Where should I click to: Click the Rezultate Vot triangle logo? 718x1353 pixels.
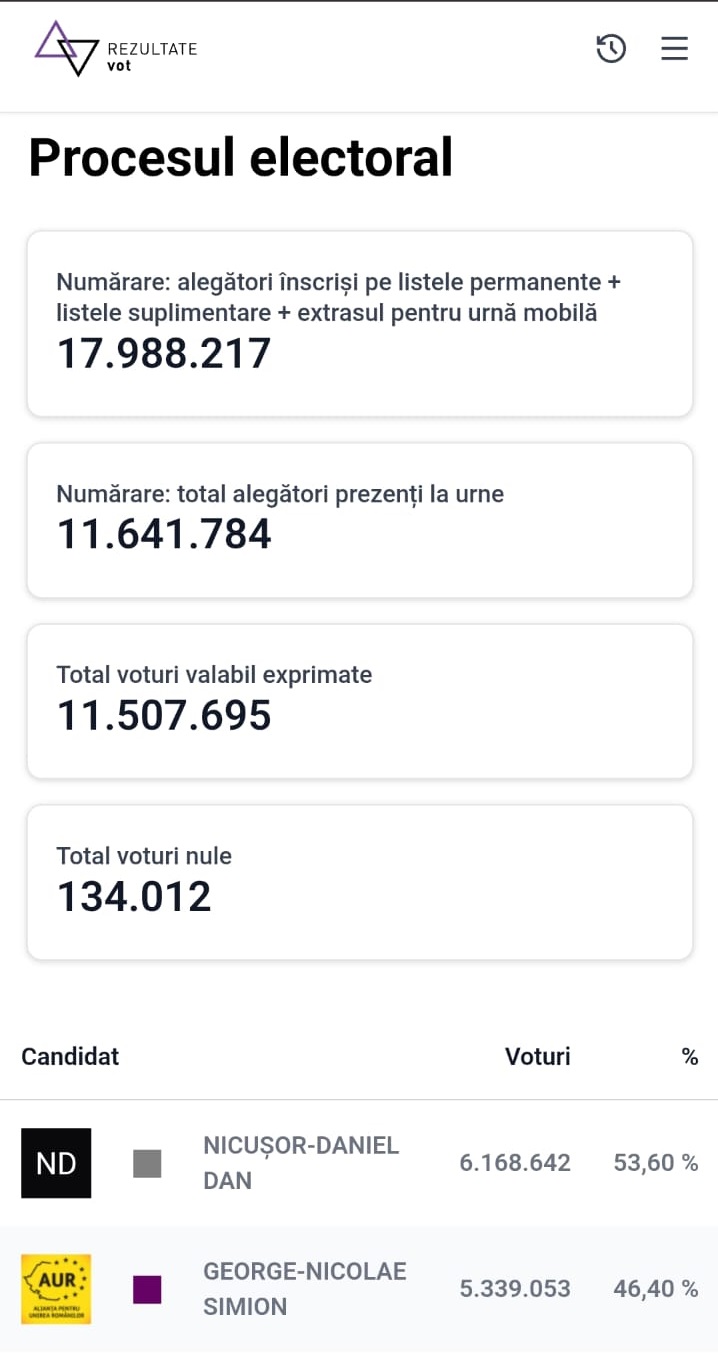point(67,48)
